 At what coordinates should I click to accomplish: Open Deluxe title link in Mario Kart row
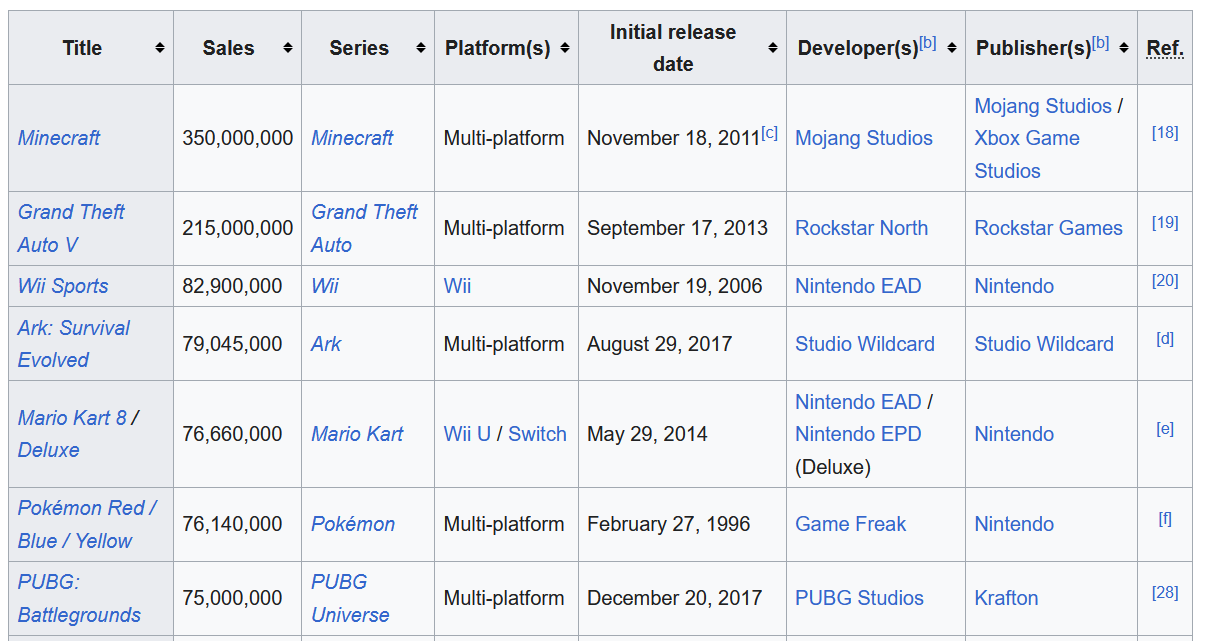pos(48,450)
